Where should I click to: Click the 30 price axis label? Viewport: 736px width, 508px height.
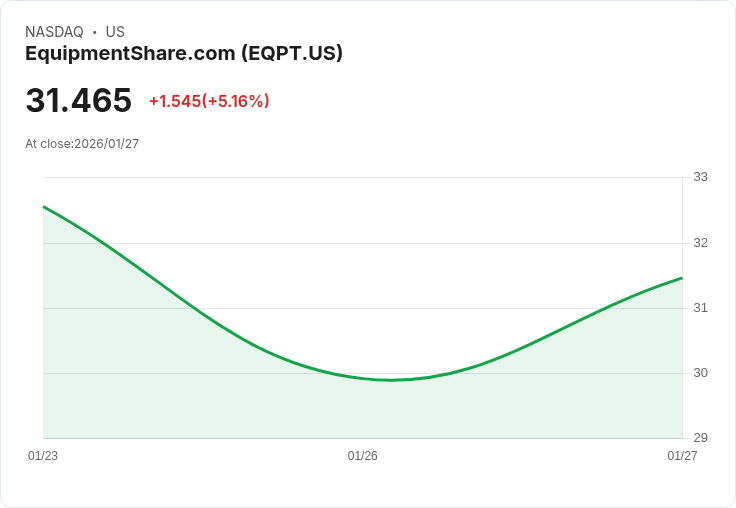(700, 373)
